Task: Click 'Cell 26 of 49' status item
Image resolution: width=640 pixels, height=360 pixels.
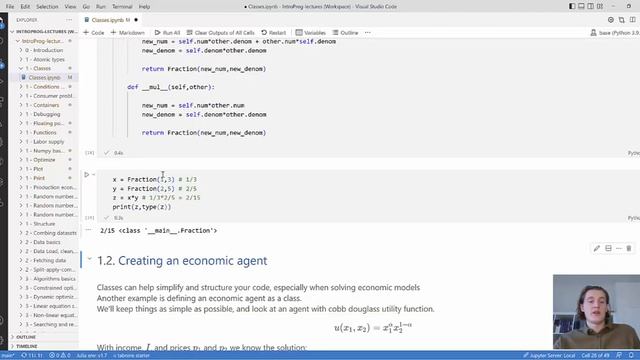Action: pyautogui.click(x=596, y=356)
